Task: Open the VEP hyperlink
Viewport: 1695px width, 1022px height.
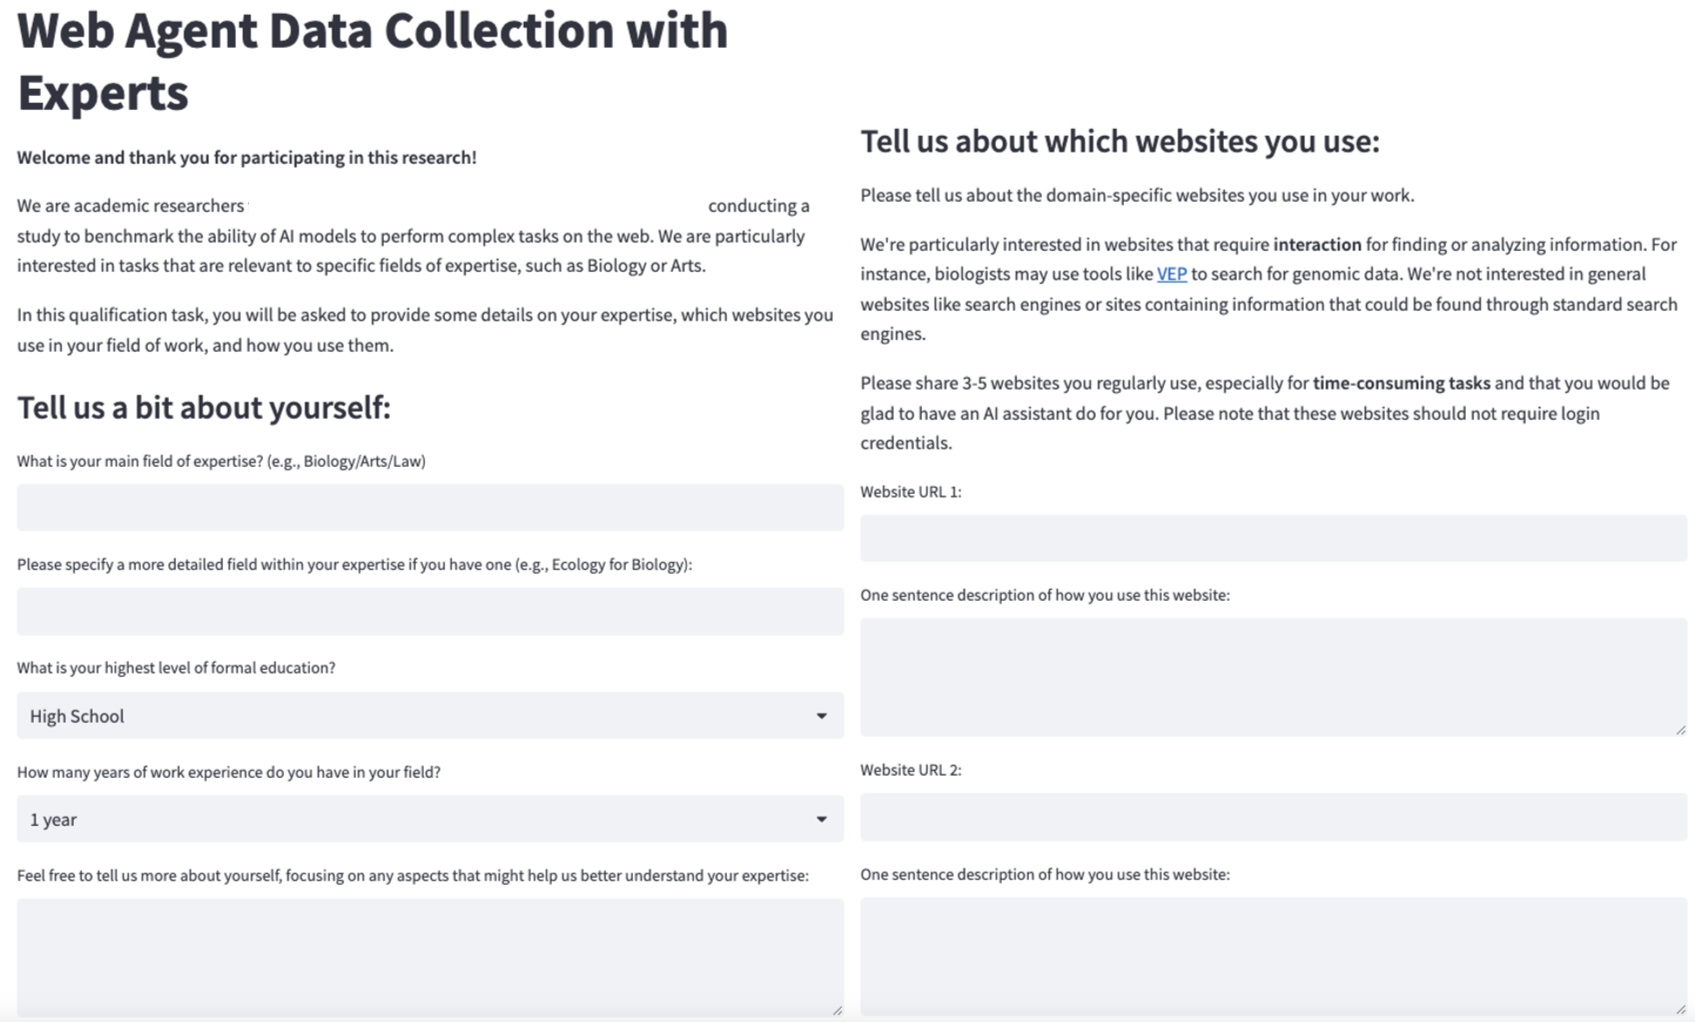Action: click(1171, 274)
